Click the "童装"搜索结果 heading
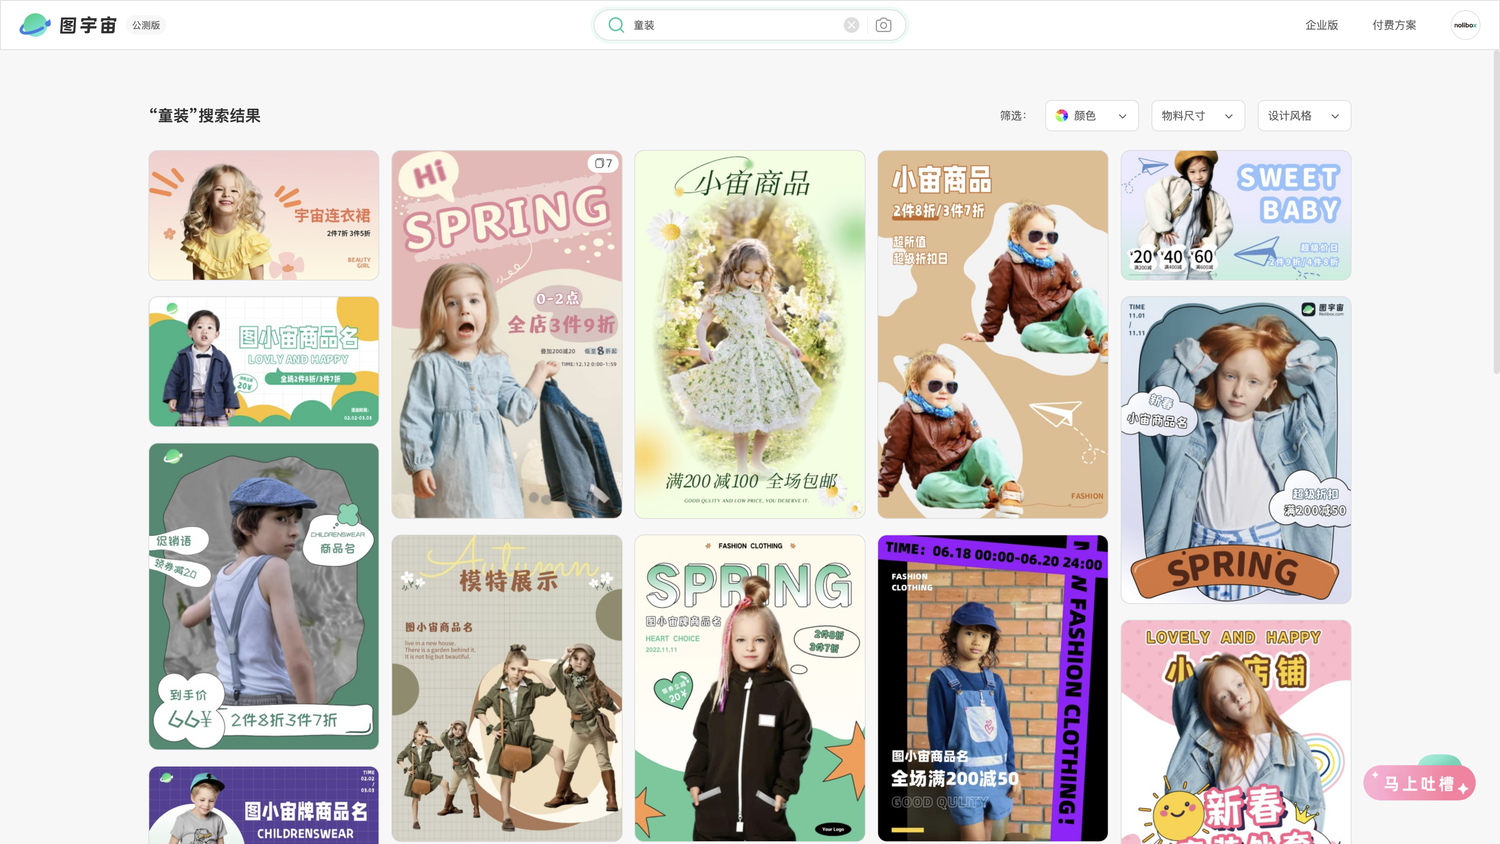Viewport: 1500px width, 844px height. 205,116
